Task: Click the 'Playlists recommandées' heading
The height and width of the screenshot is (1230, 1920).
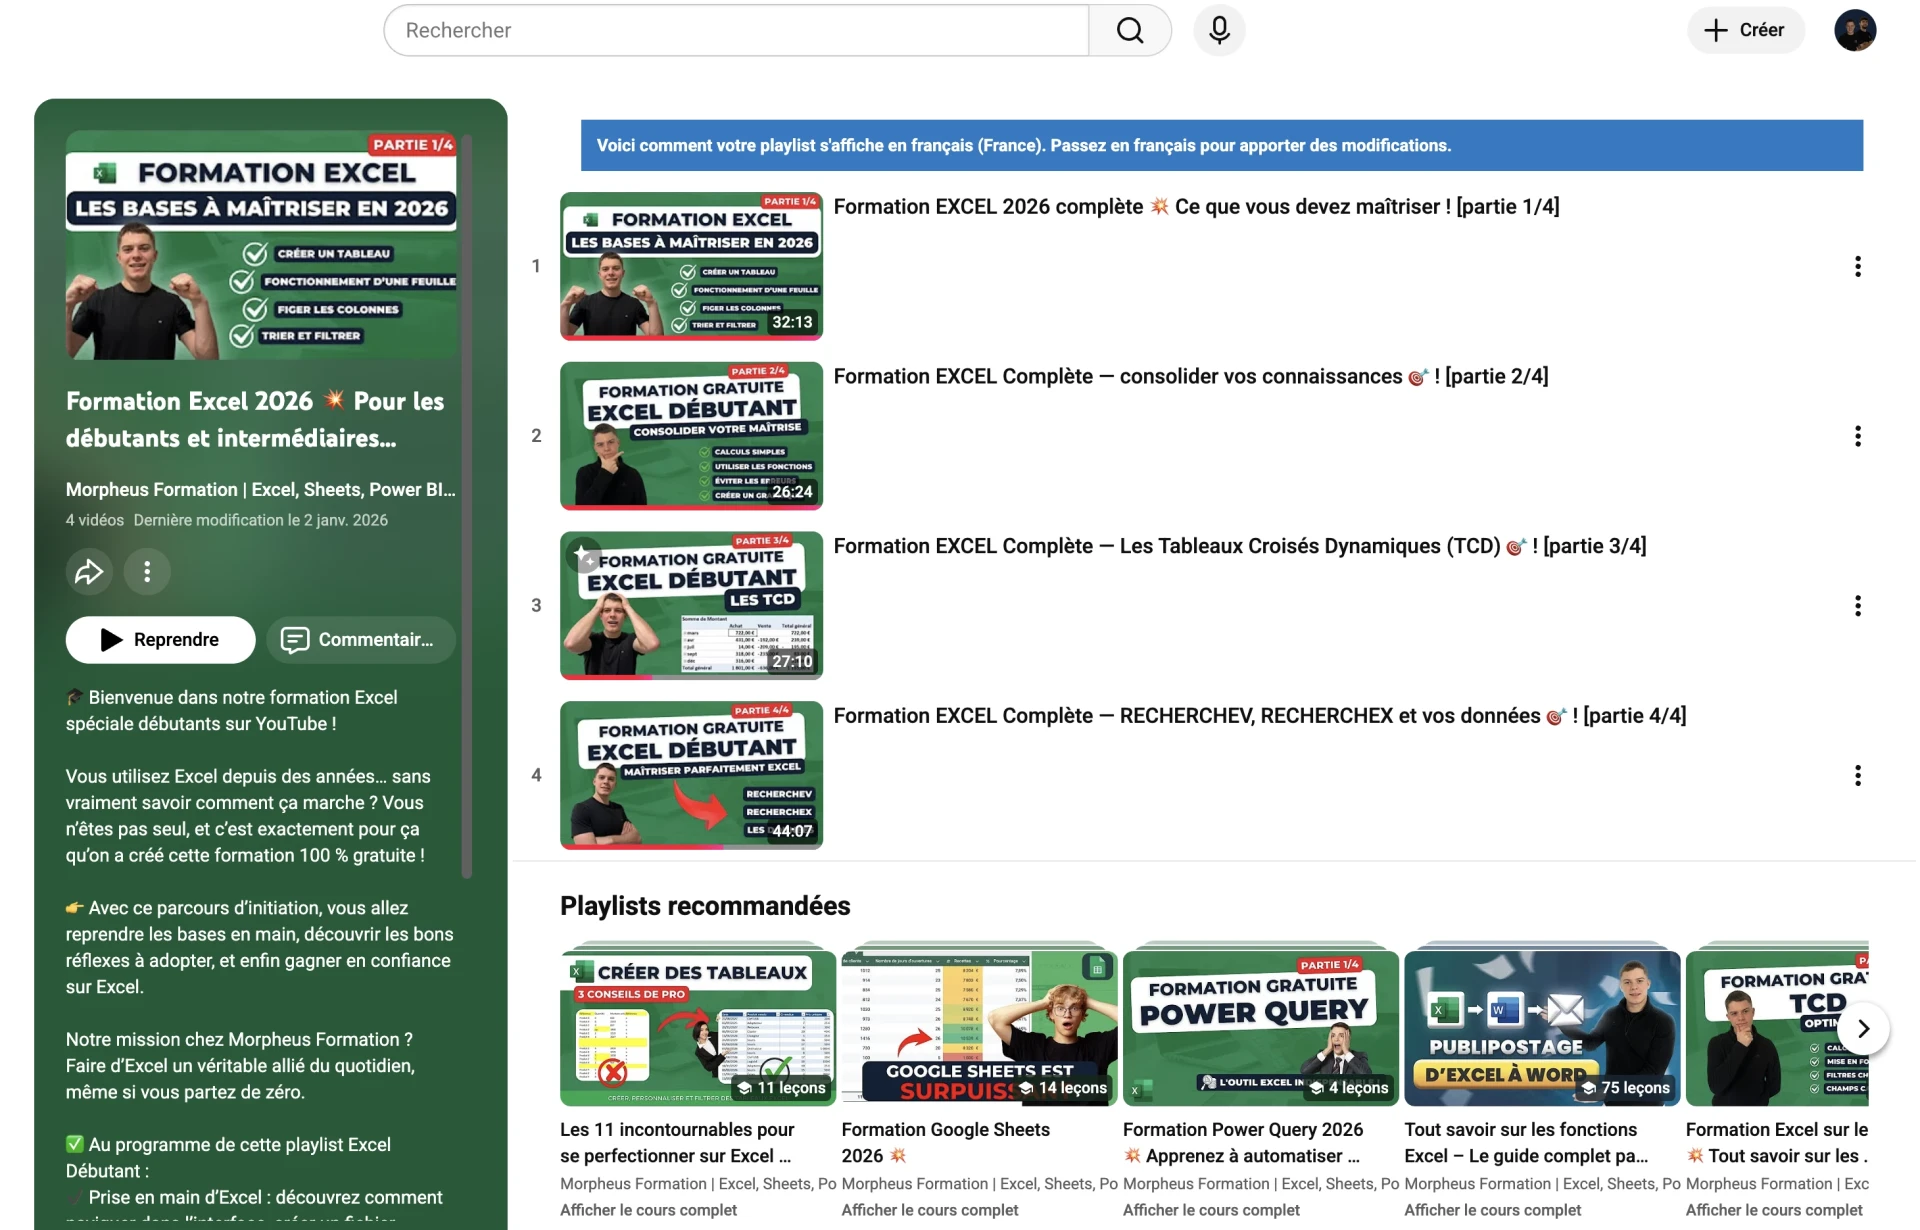Action: point(705,906)
